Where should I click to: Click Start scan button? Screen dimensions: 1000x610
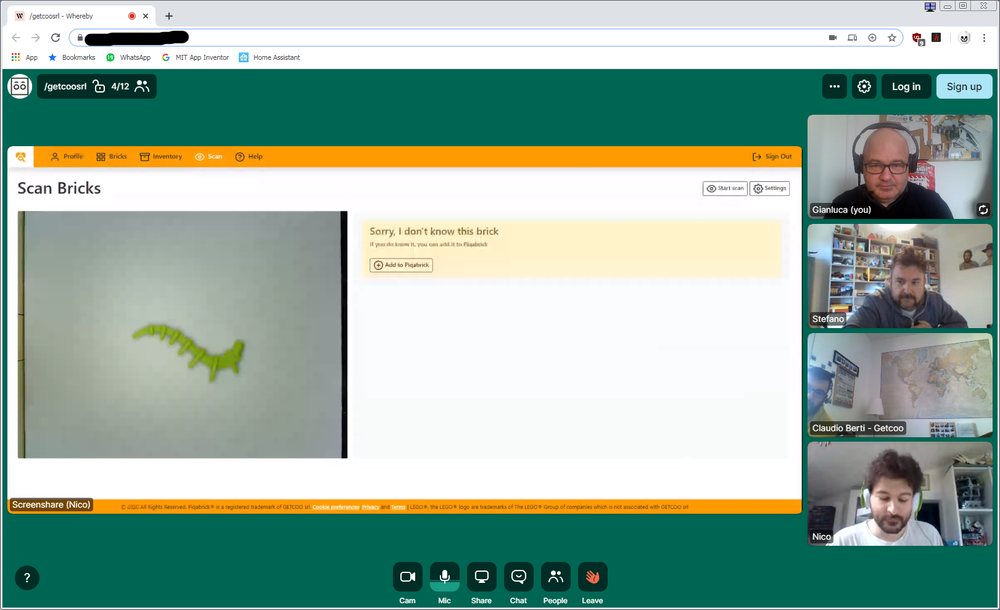(725, 188)
